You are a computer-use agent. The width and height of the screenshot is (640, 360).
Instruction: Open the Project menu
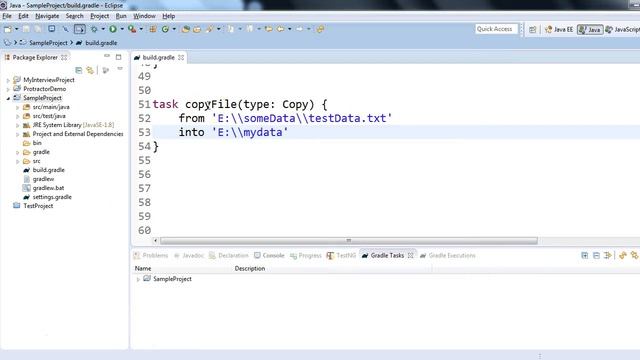100,16
